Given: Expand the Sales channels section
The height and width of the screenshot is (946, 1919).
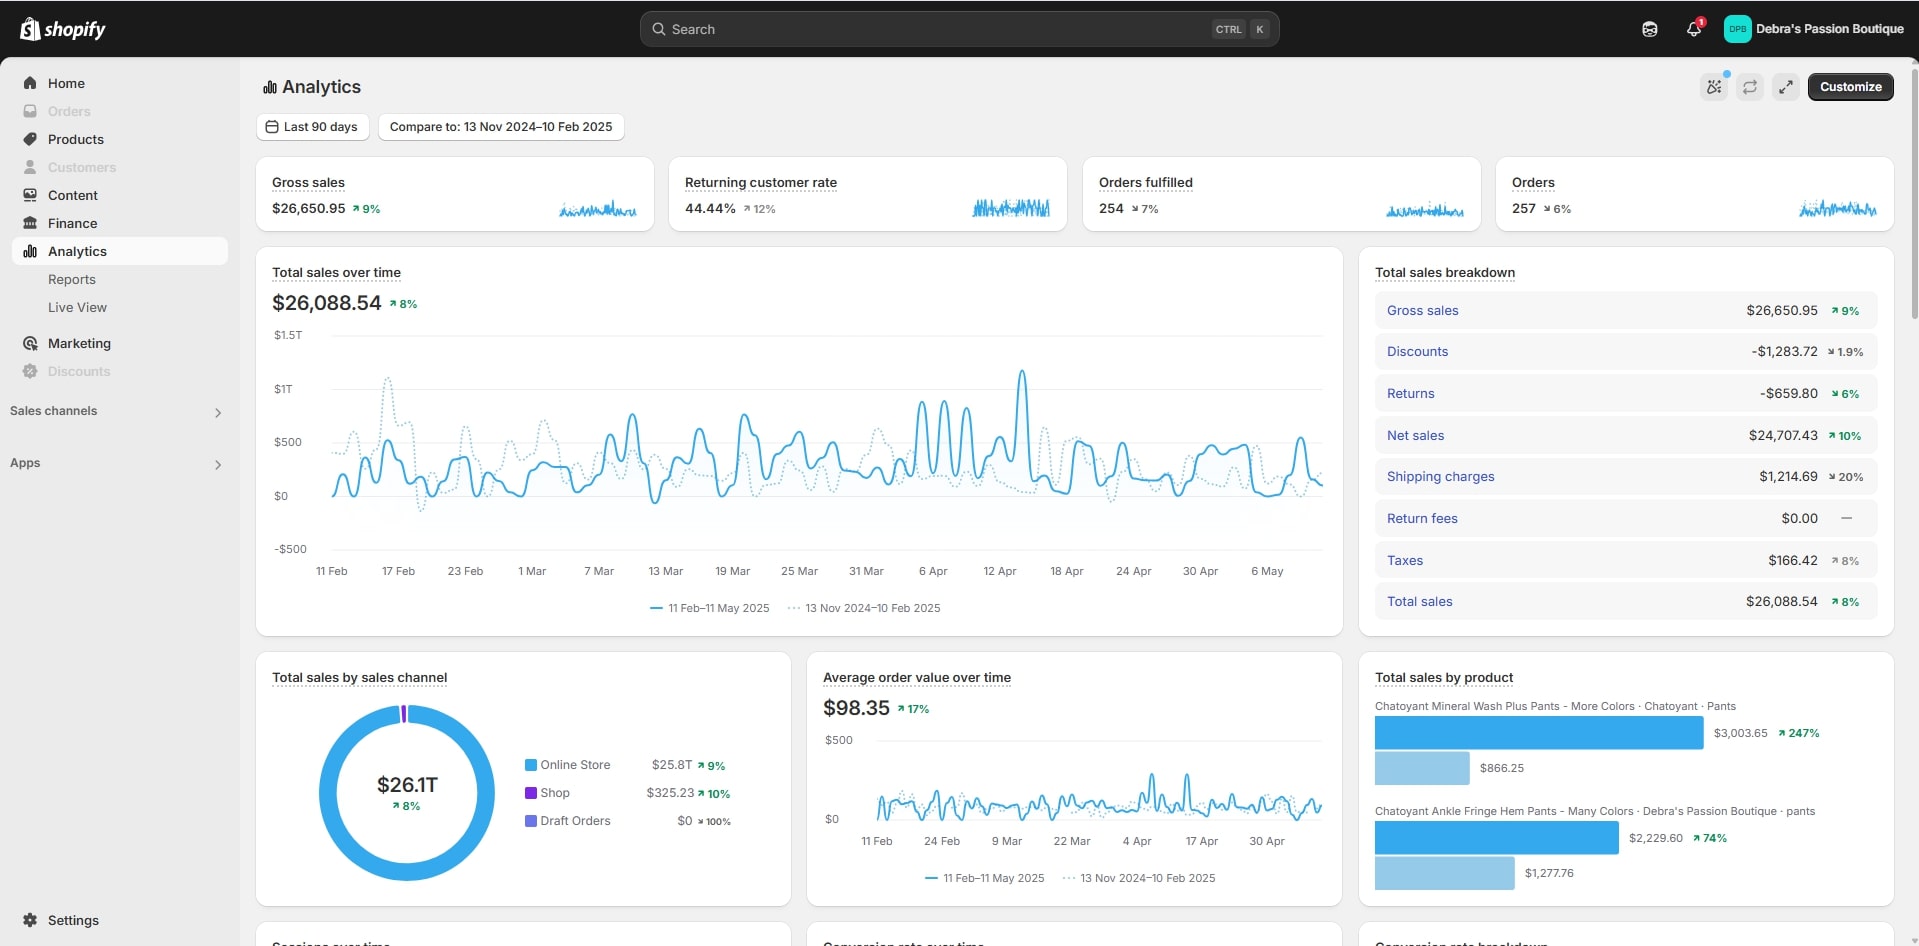Looking at the screenshot, I should pos(217,412).
